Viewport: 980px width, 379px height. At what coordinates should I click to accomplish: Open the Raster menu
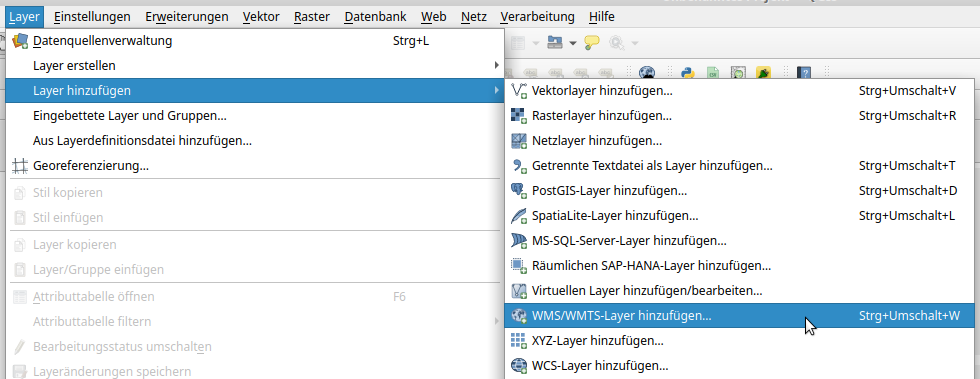coord(311,17)
